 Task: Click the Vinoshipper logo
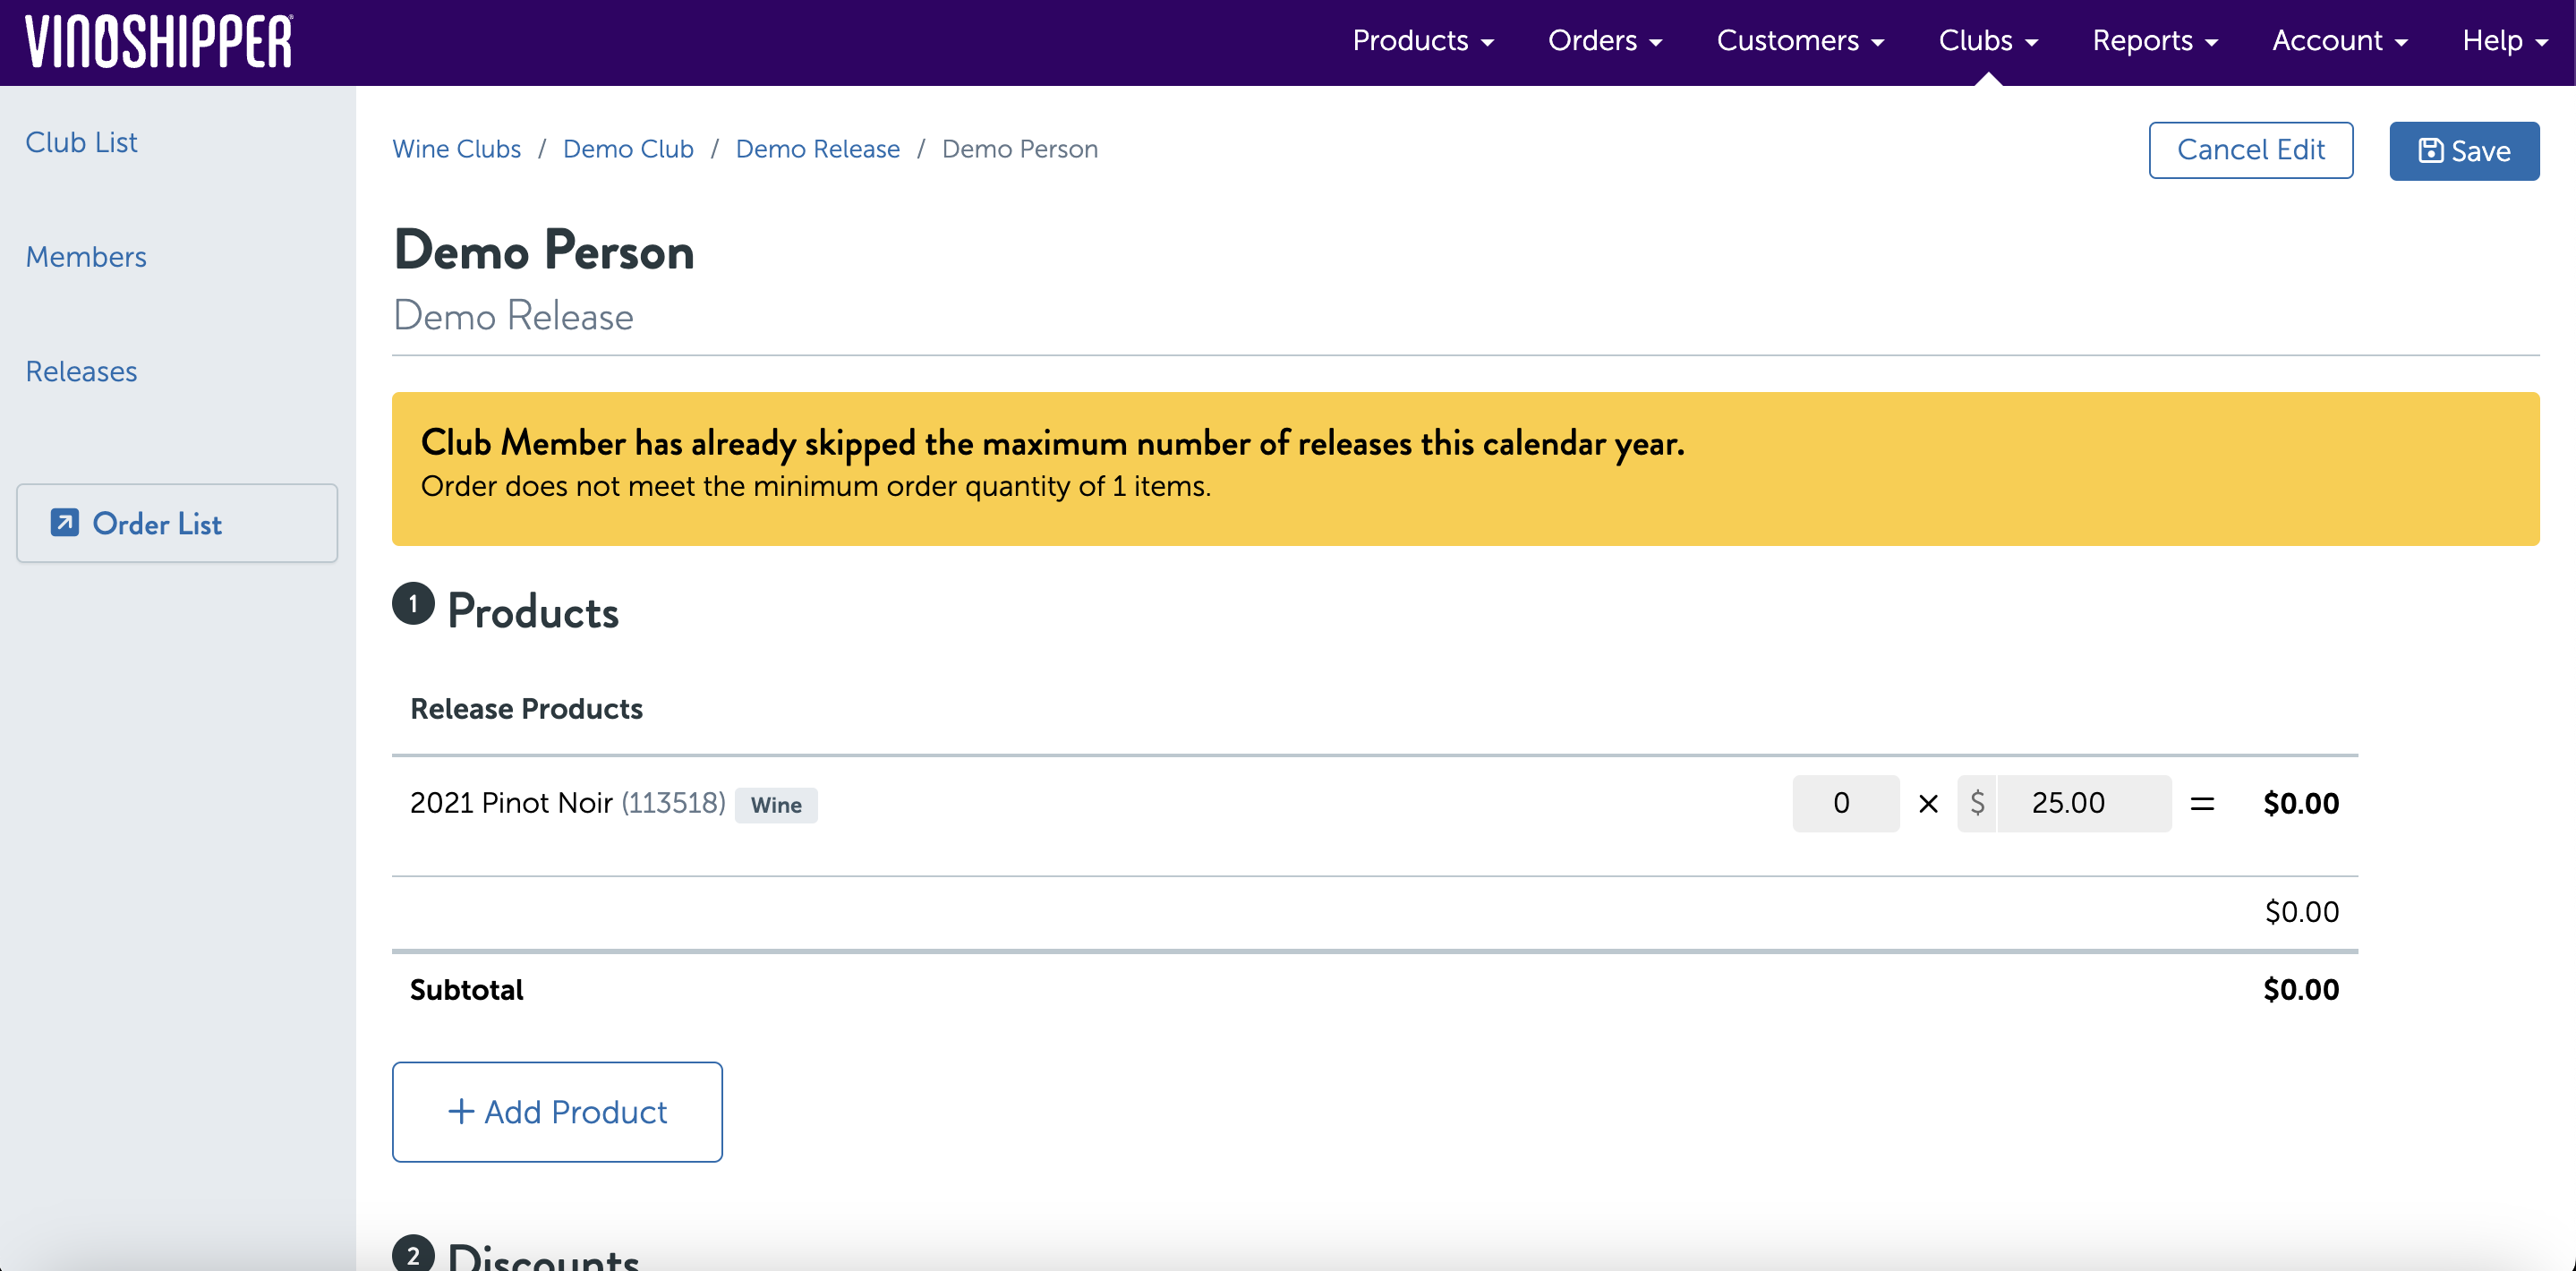click(159, 42)
